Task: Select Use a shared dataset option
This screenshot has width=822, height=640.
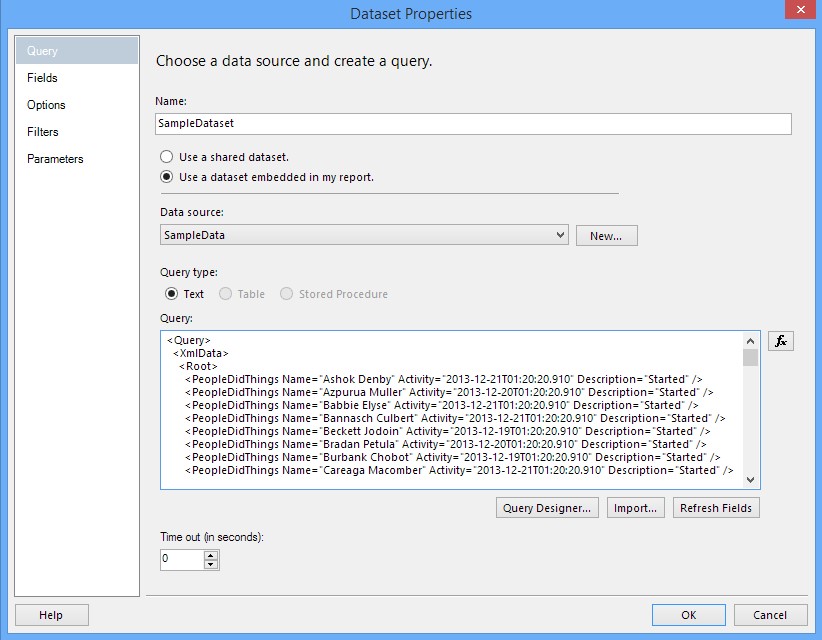Action: pyautogui.click(x=167, y=157)
